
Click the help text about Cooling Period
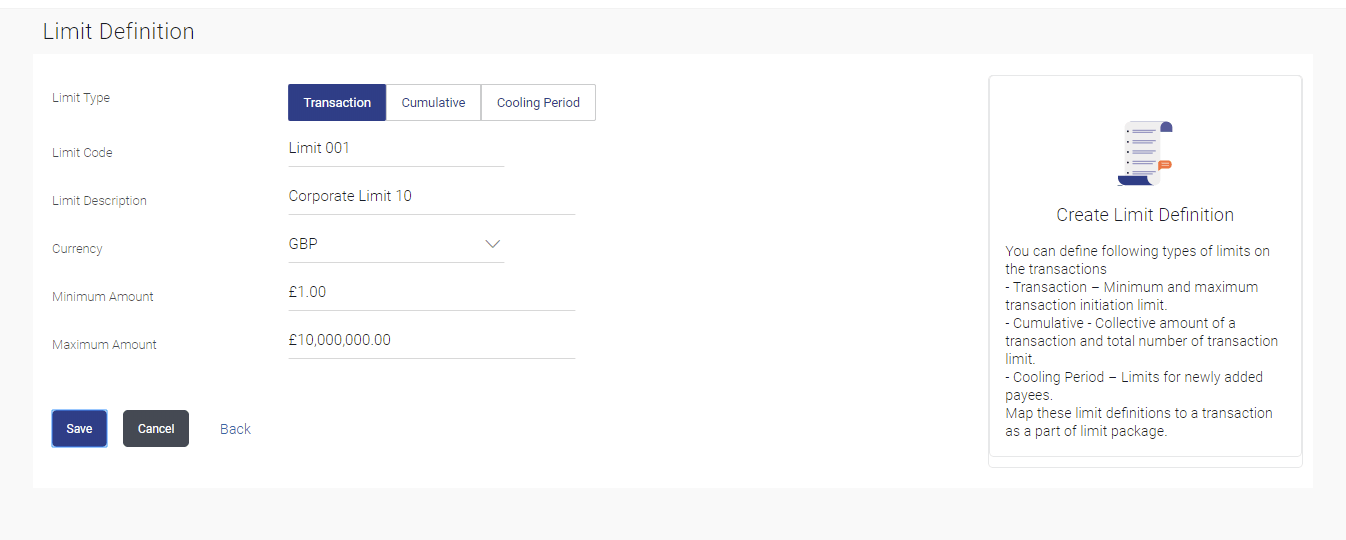point(1134,386)
